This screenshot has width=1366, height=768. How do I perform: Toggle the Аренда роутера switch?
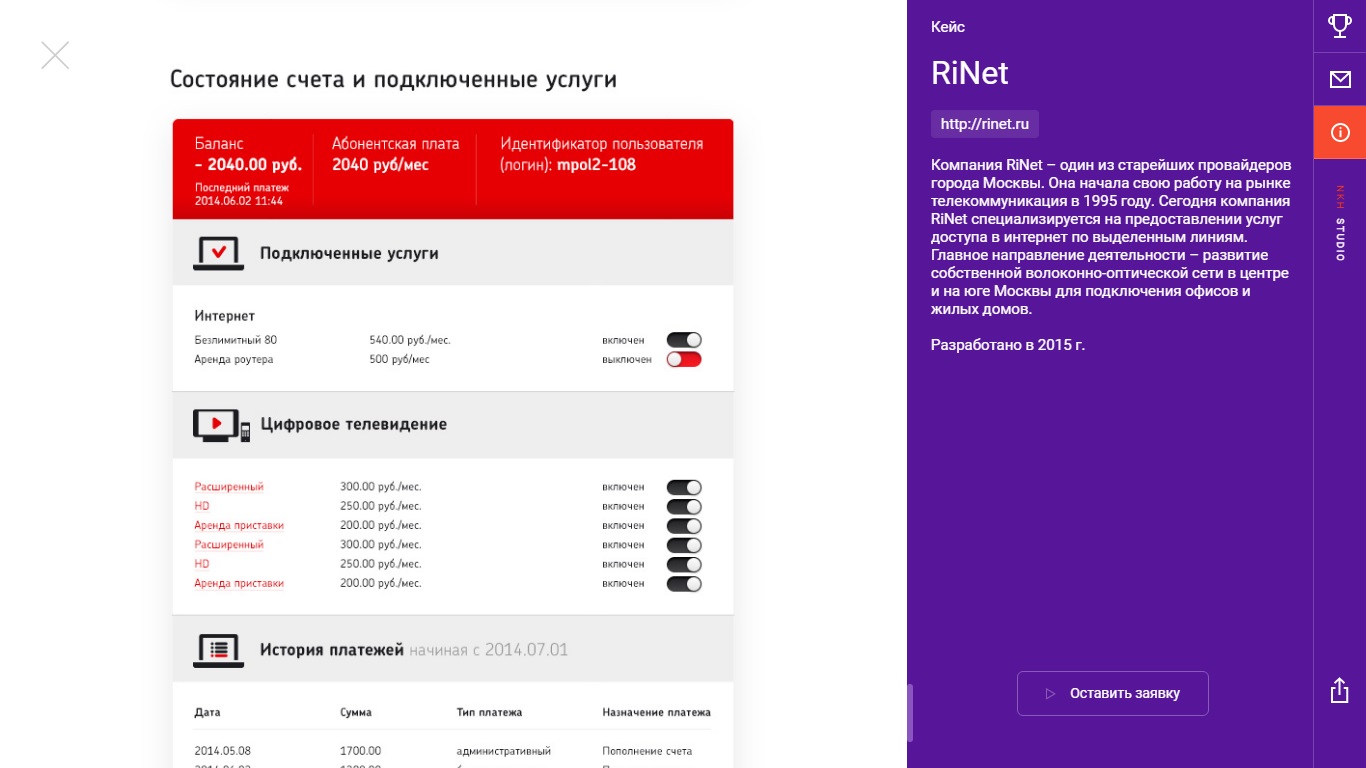[x=684, y=359]
